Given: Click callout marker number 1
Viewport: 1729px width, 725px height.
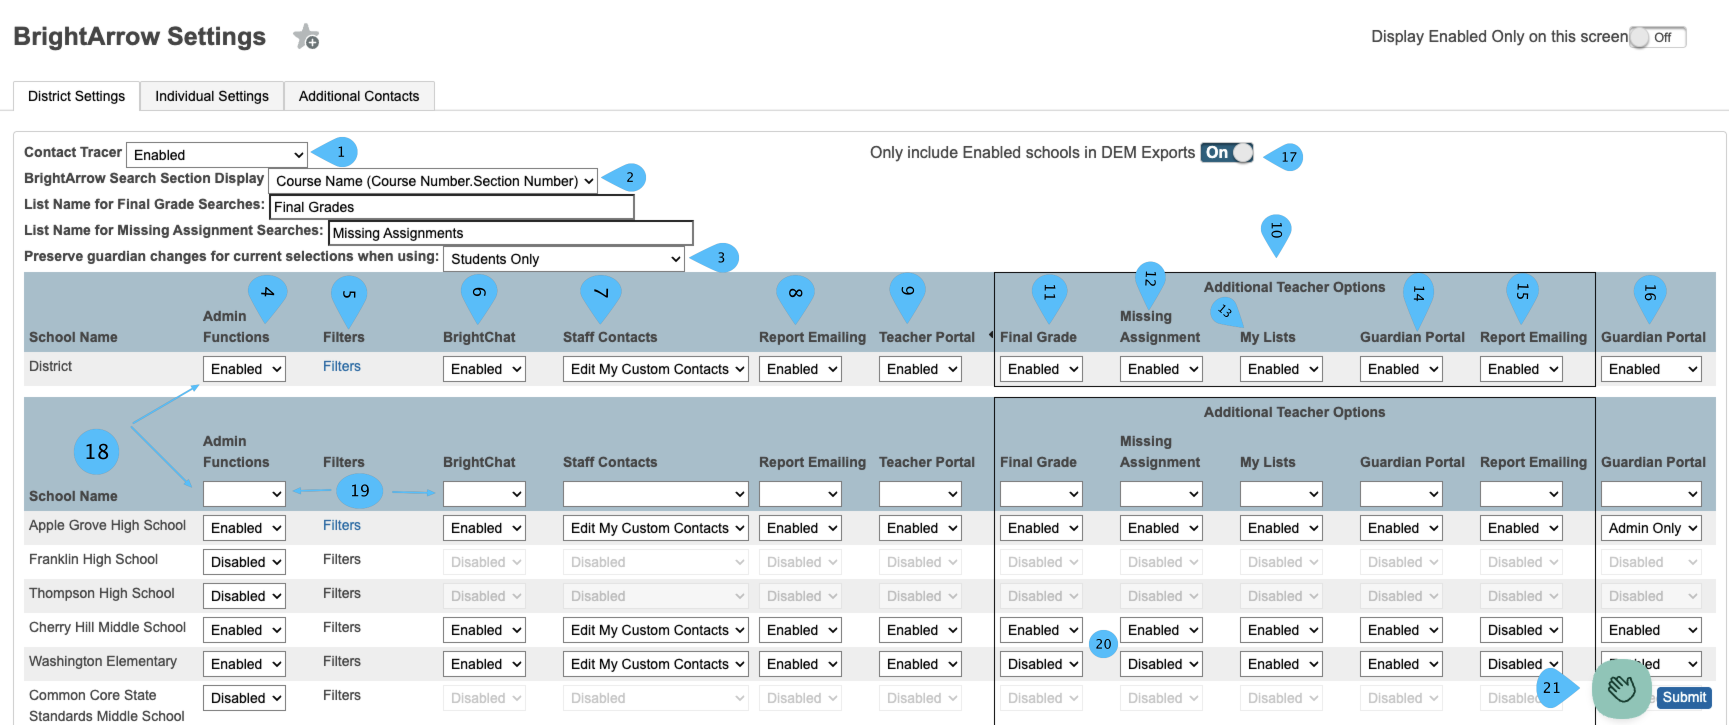Looking at the screenshot, I should click(336, 152).
